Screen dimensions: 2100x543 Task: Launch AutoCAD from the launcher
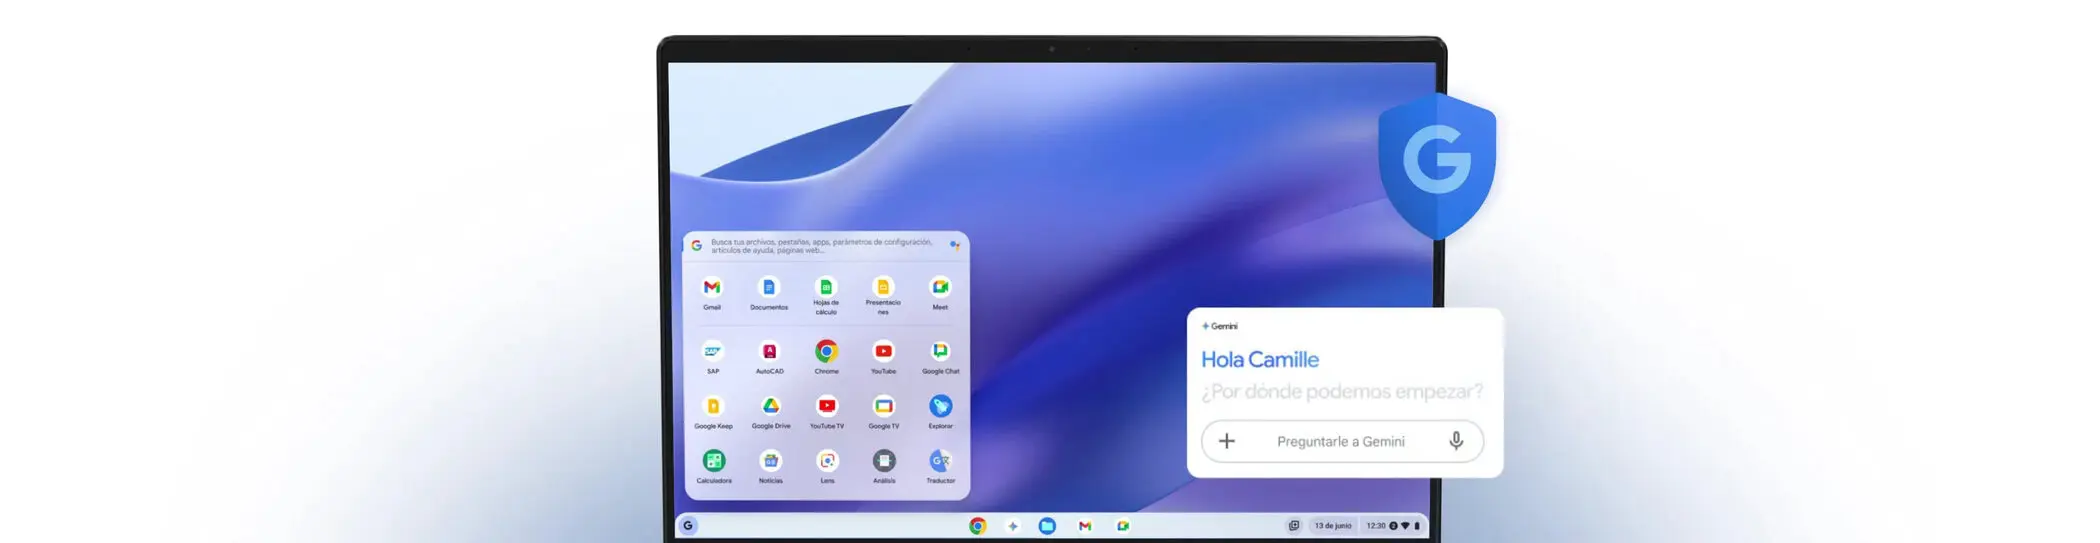pyautogui.click(x=770, y=351)
